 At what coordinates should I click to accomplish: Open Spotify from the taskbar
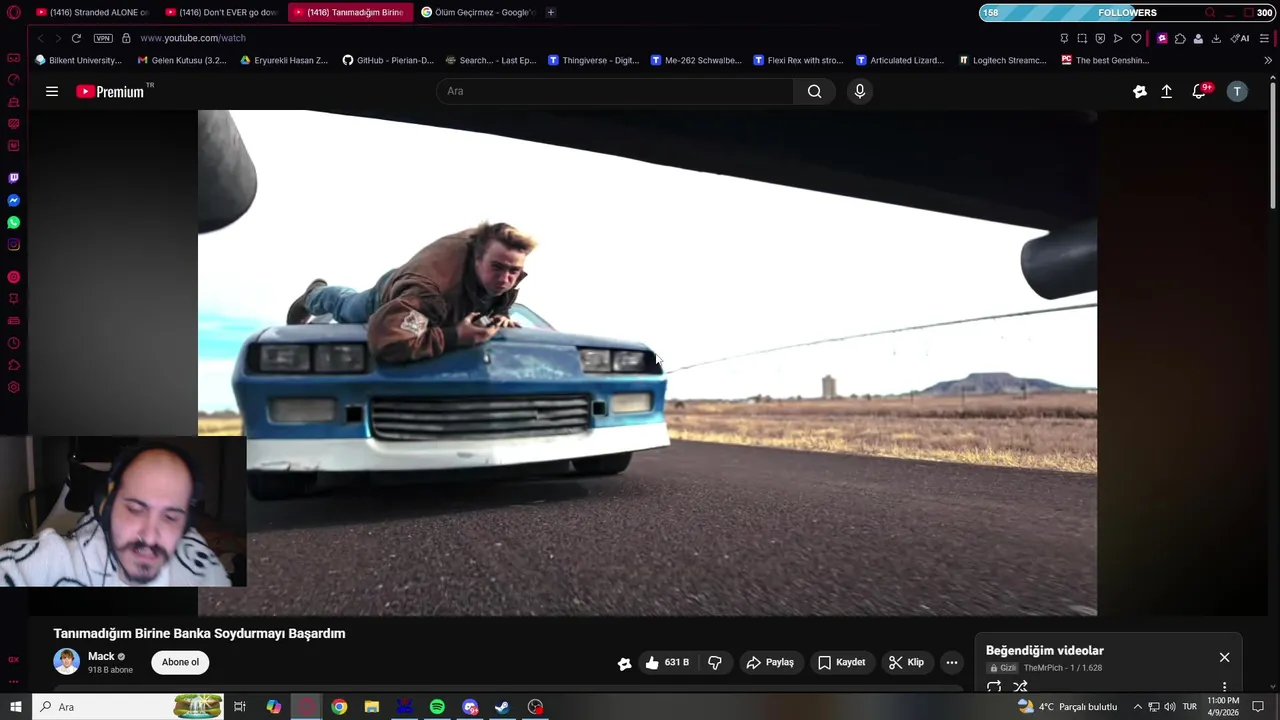click(x=437, y=707)
